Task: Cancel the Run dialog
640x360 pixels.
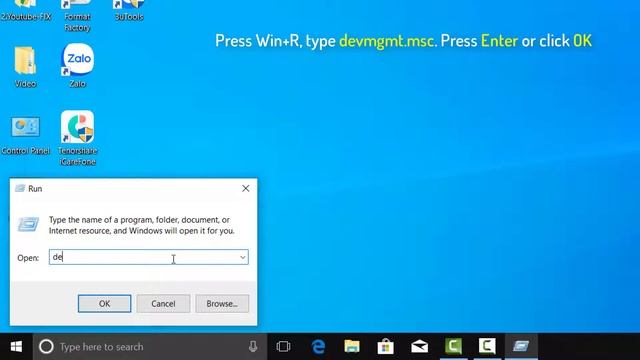Action: pos(163,304)
